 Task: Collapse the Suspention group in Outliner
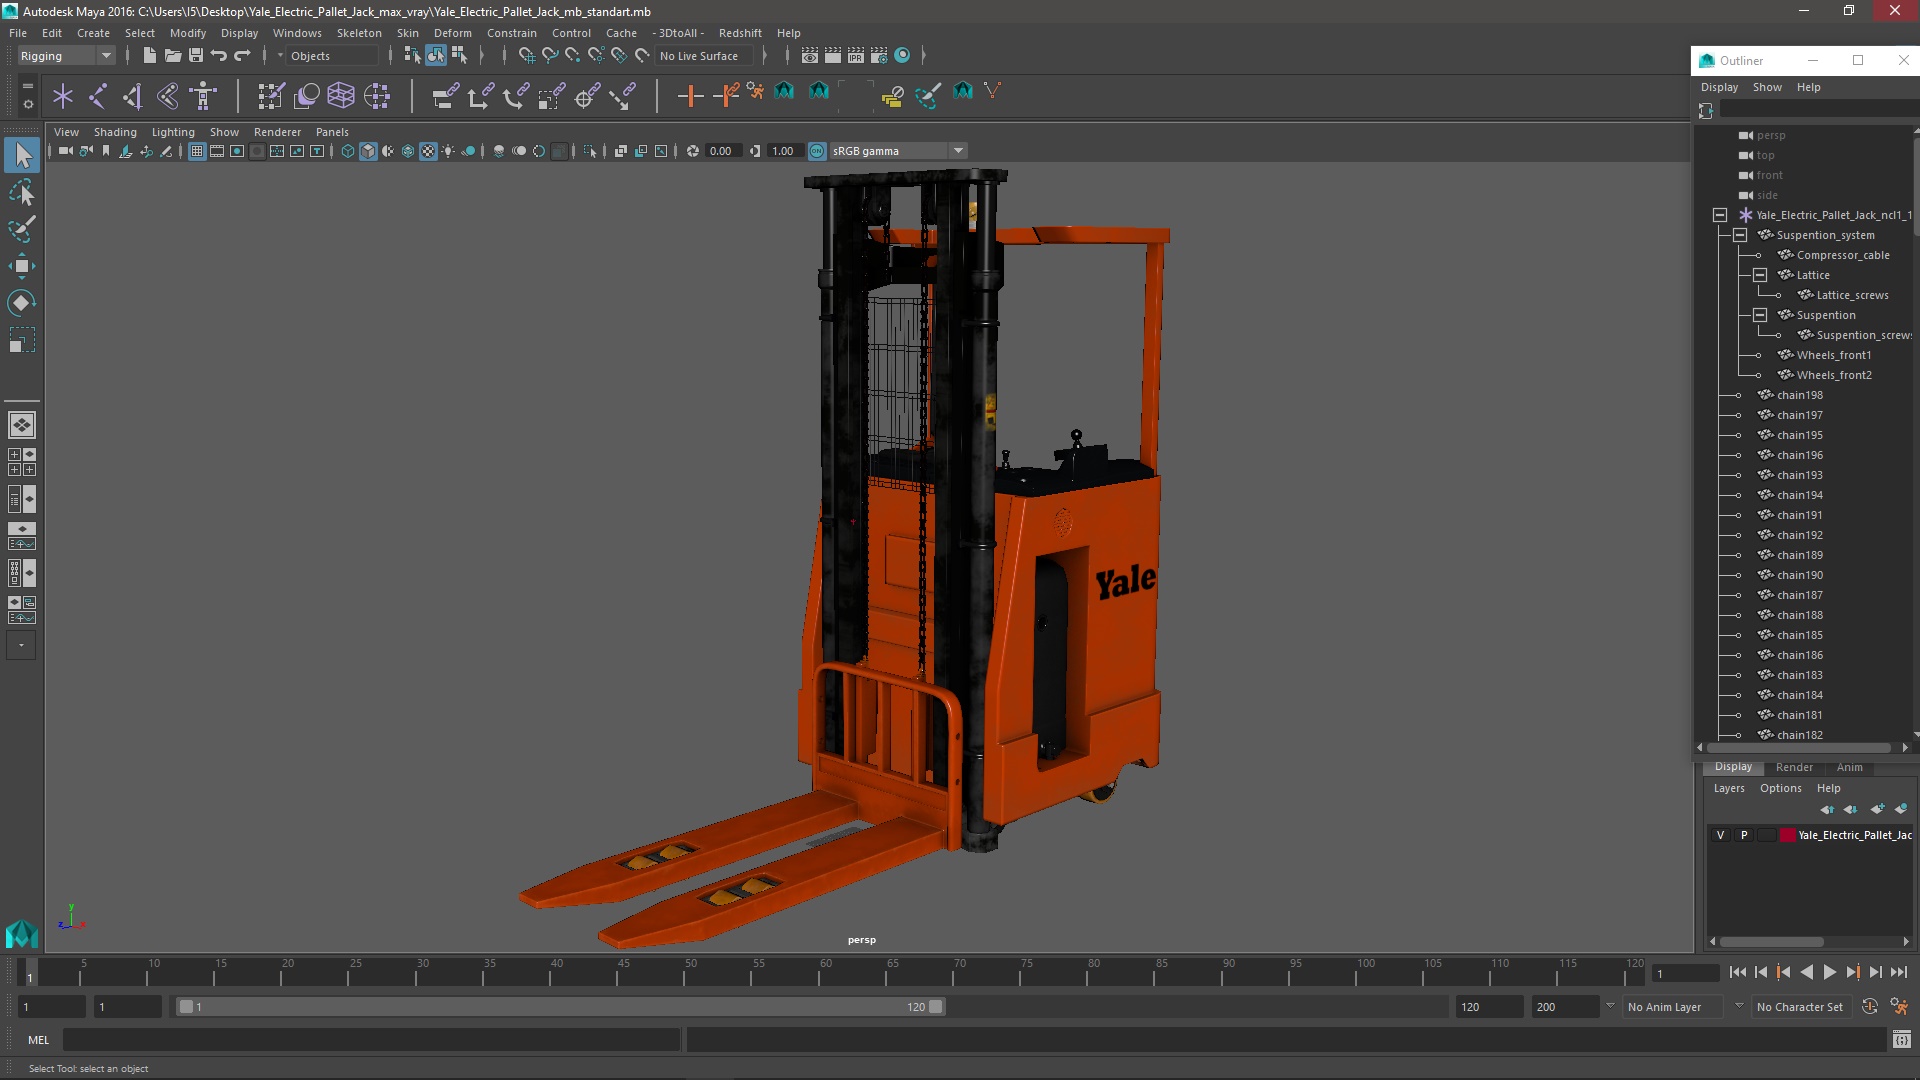click(1760, 315)
